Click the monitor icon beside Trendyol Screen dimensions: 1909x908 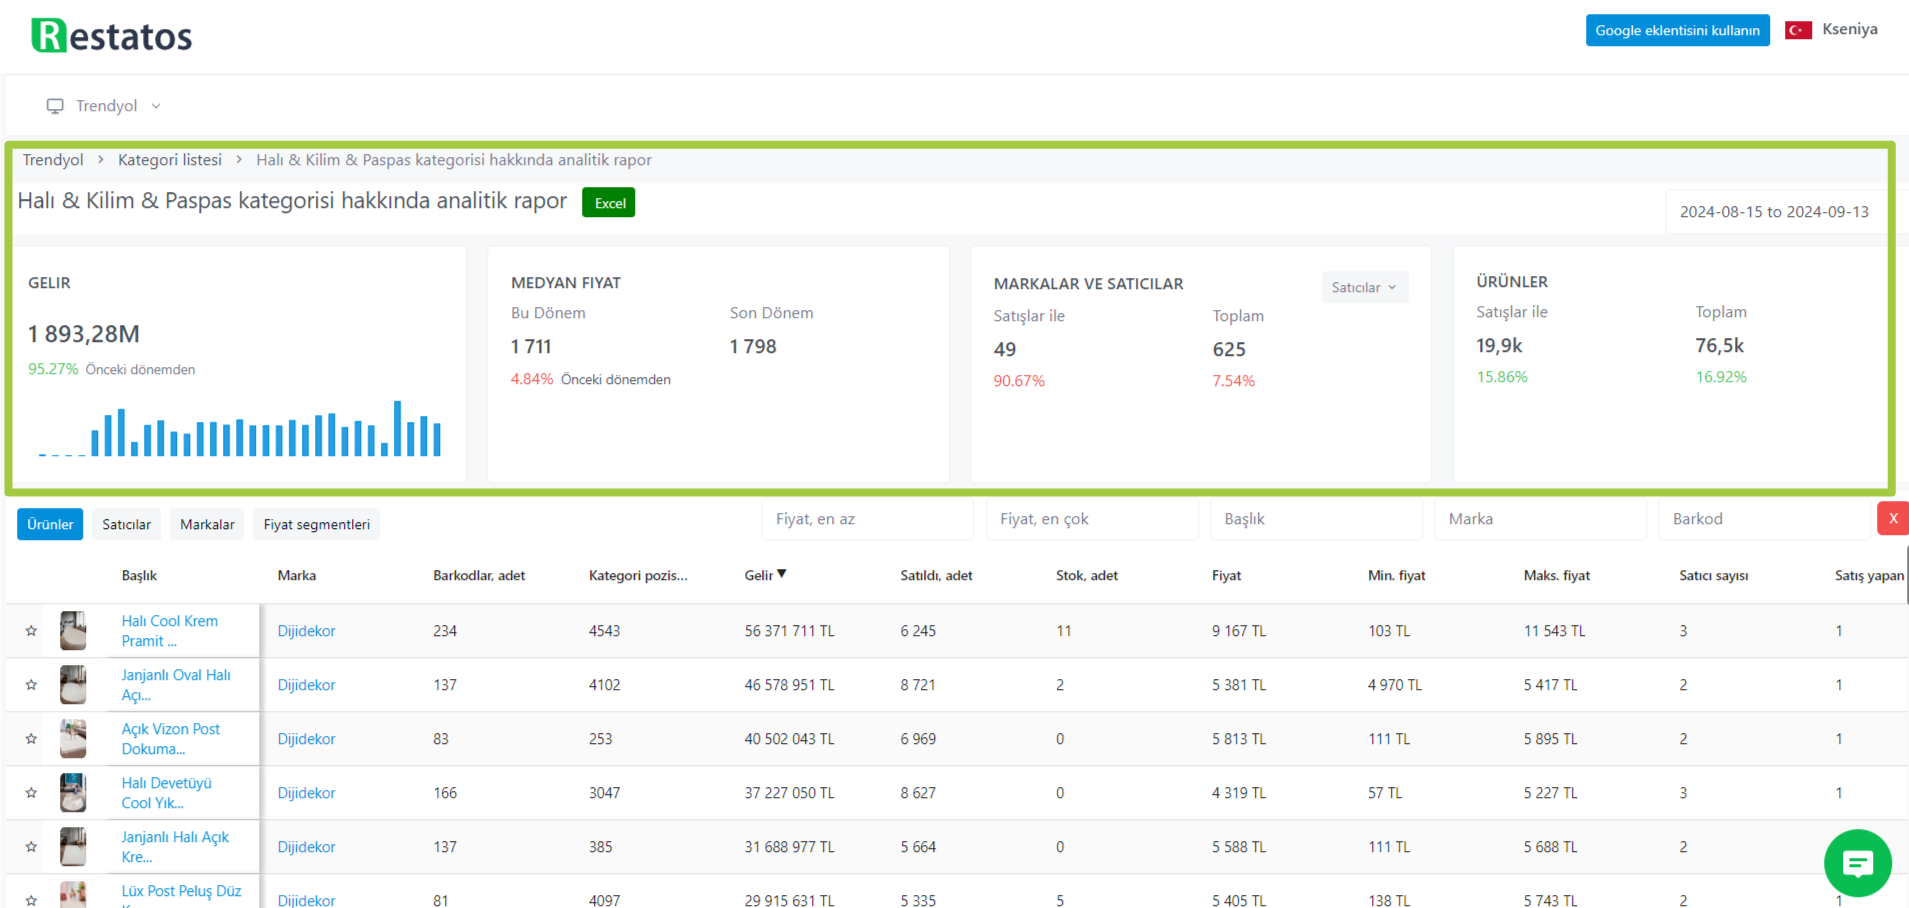55,106
